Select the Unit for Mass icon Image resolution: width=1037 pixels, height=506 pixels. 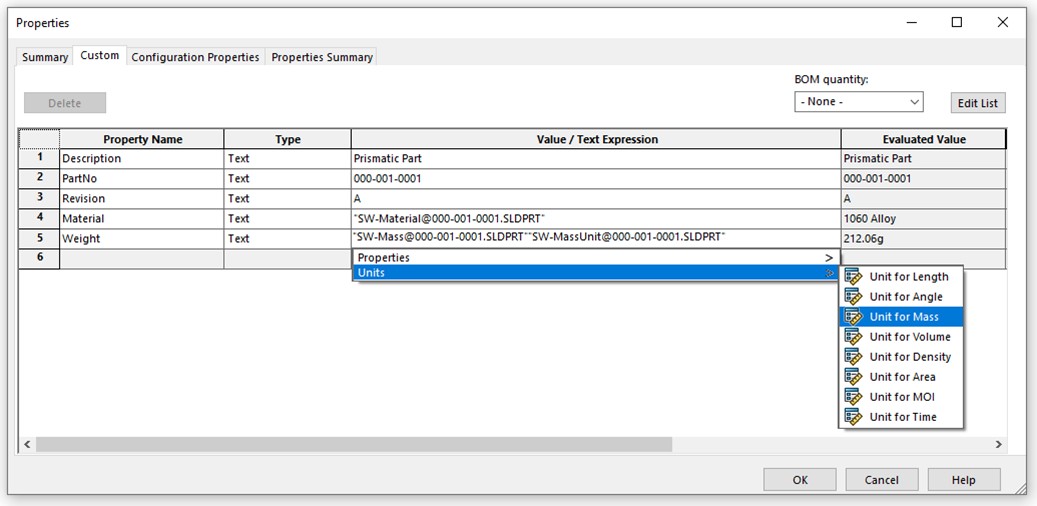853,317
